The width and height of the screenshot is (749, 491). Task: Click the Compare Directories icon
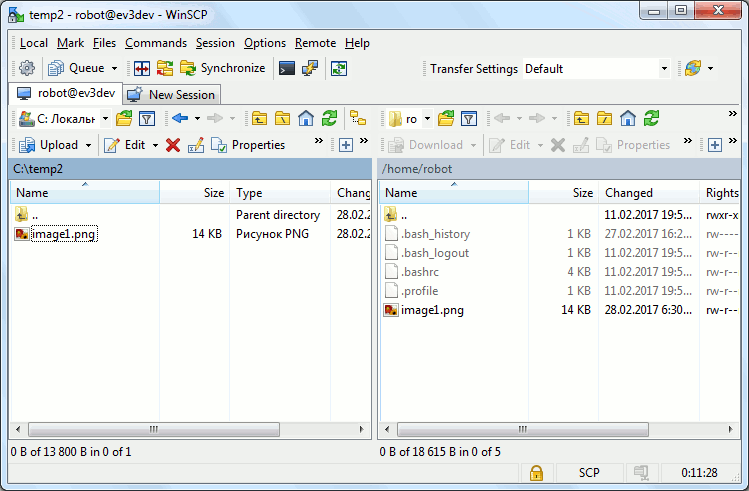click(x=142, y=68)
